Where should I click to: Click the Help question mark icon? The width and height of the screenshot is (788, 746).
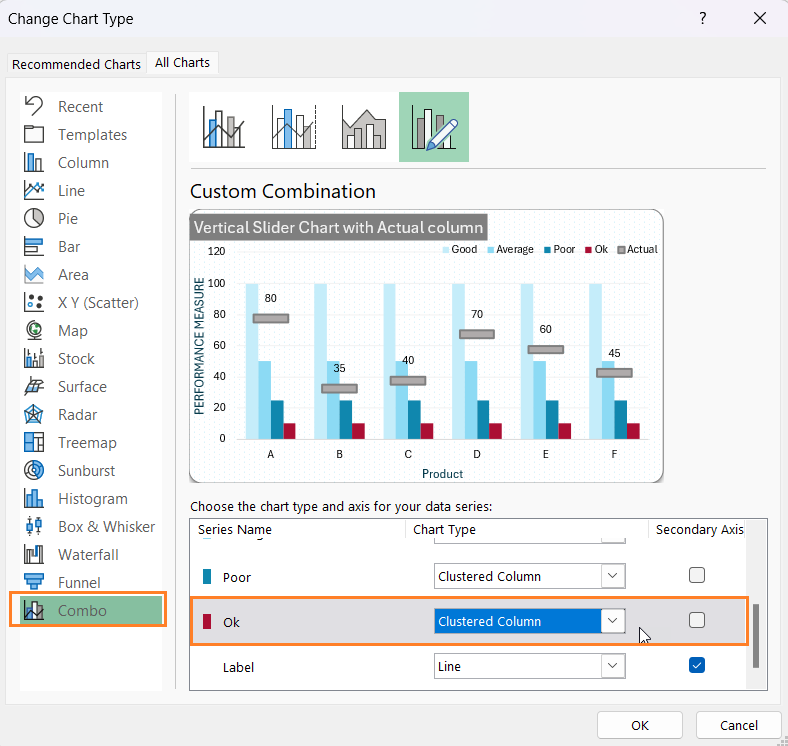(703, 19)
